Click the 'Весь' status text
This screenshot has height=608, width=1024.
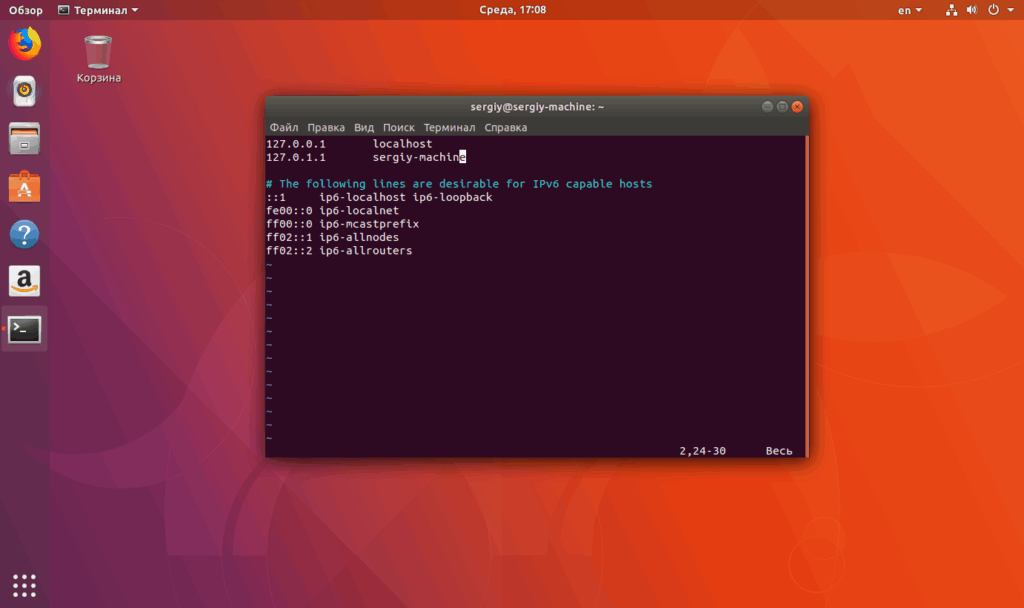779,451
